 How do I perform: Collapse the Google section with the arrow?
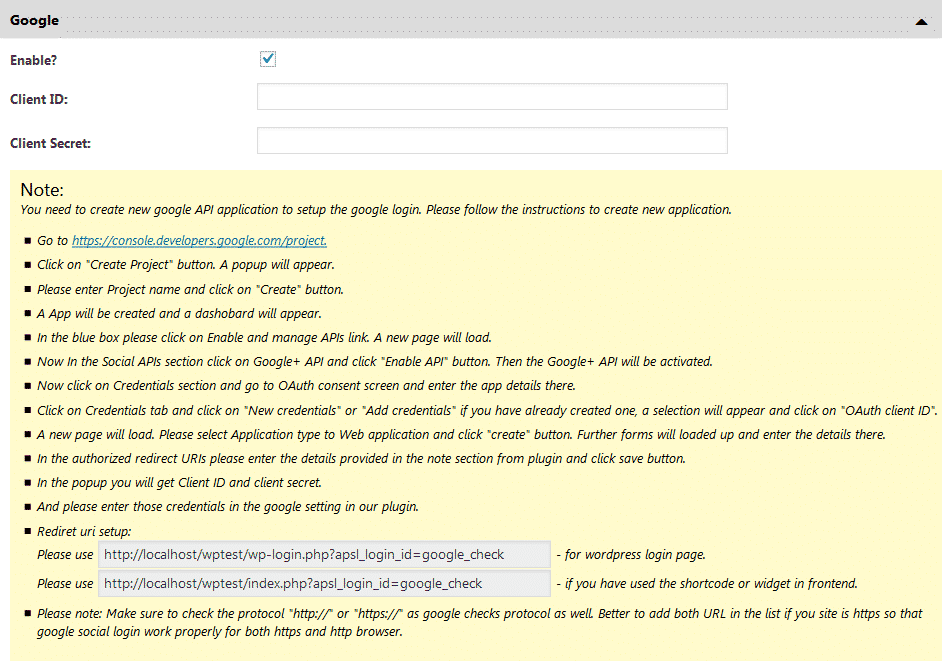(x=922, y=22)
